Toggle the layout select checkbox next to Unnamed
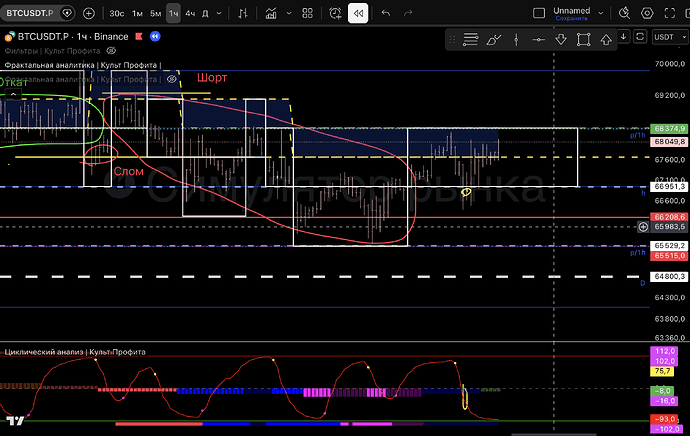Screen dimensions: 690x436 click(x=540, y=14)
